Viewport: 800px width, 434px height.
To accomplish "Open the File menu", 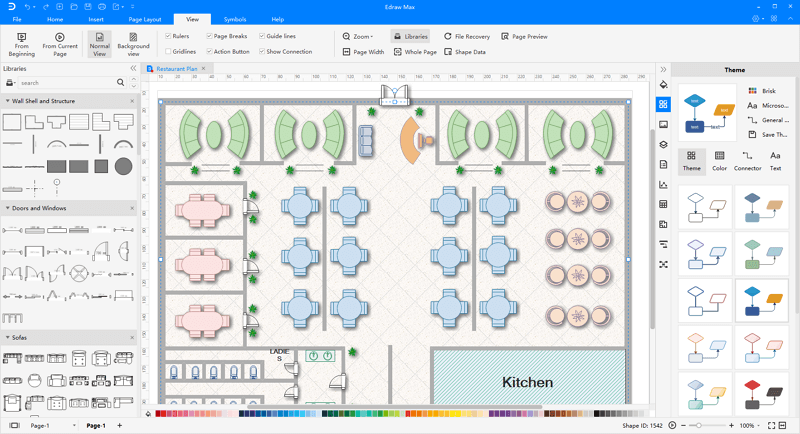I will click(x=17, y=19).
